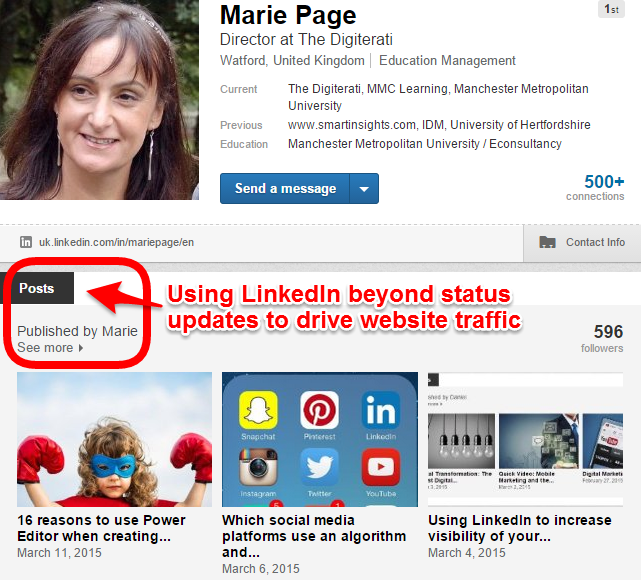The width and height of the screenshot is (641, 580).
Task: Open post Which social media platforms use an algorithm
Action: click(x=314, y=536)
